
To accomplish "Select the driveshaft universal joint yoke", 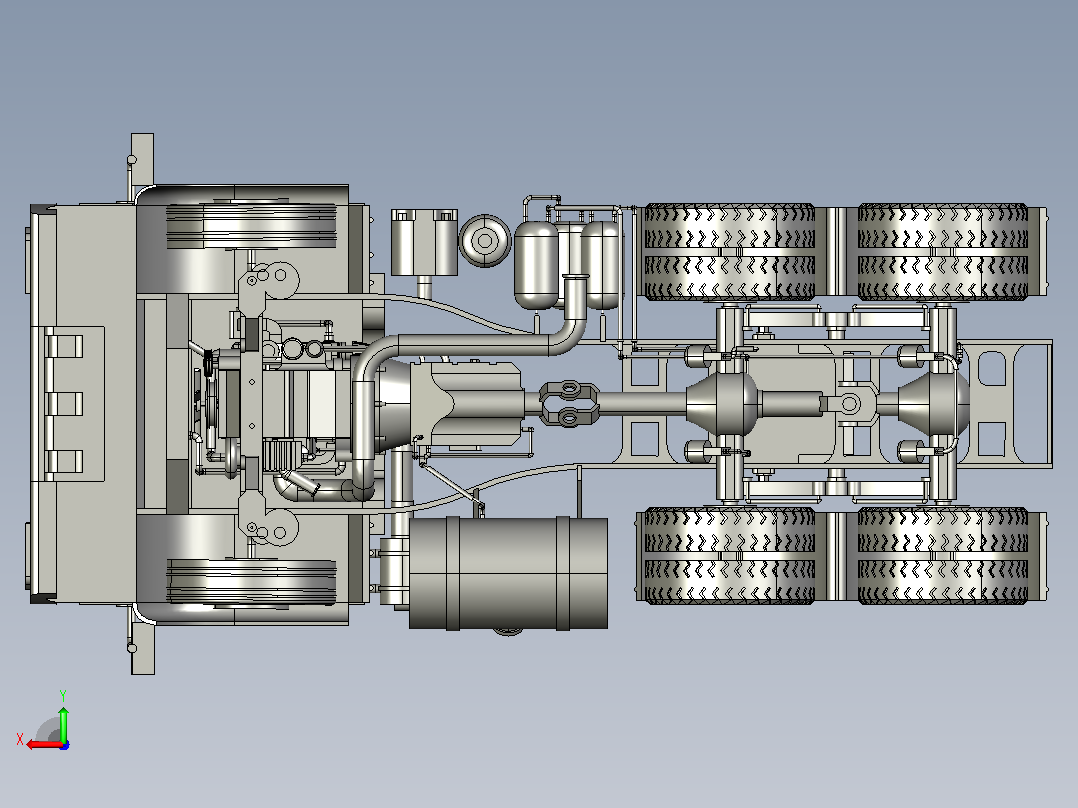I will (569, 404).
